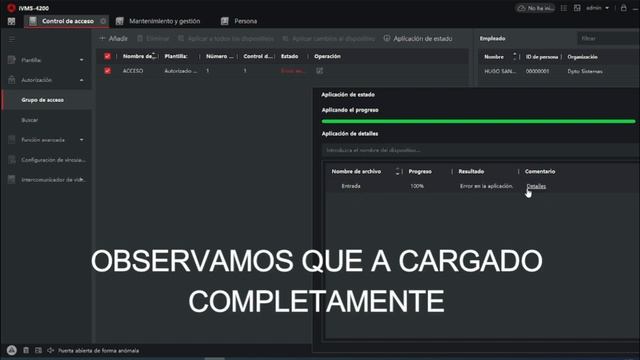Open the main menu grid icon
The height and width of the screenshot is (360, 640).
11,21
